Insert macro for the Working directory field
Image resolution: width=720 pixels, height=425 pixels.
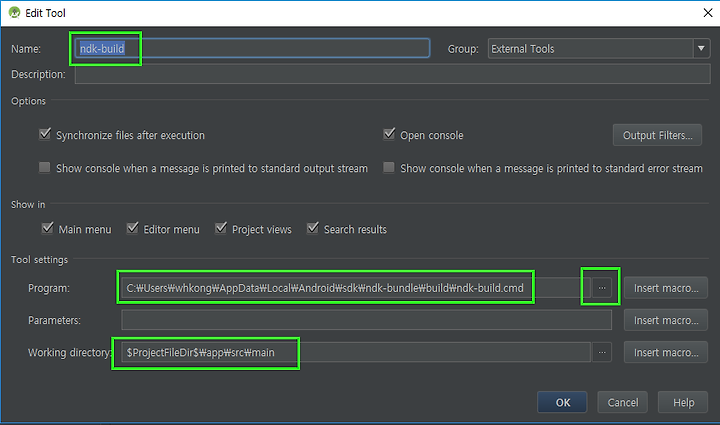(x=665, y=352)
